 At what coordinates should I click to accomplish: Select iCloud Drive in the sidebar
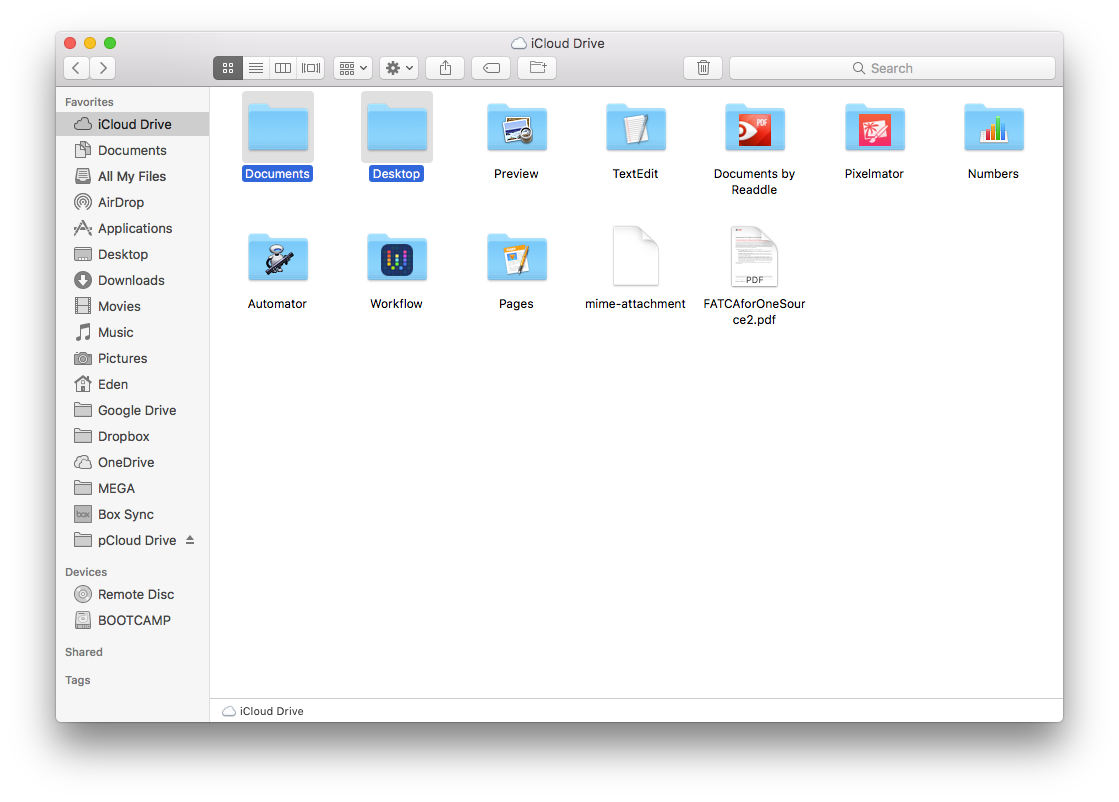point(133,124)
